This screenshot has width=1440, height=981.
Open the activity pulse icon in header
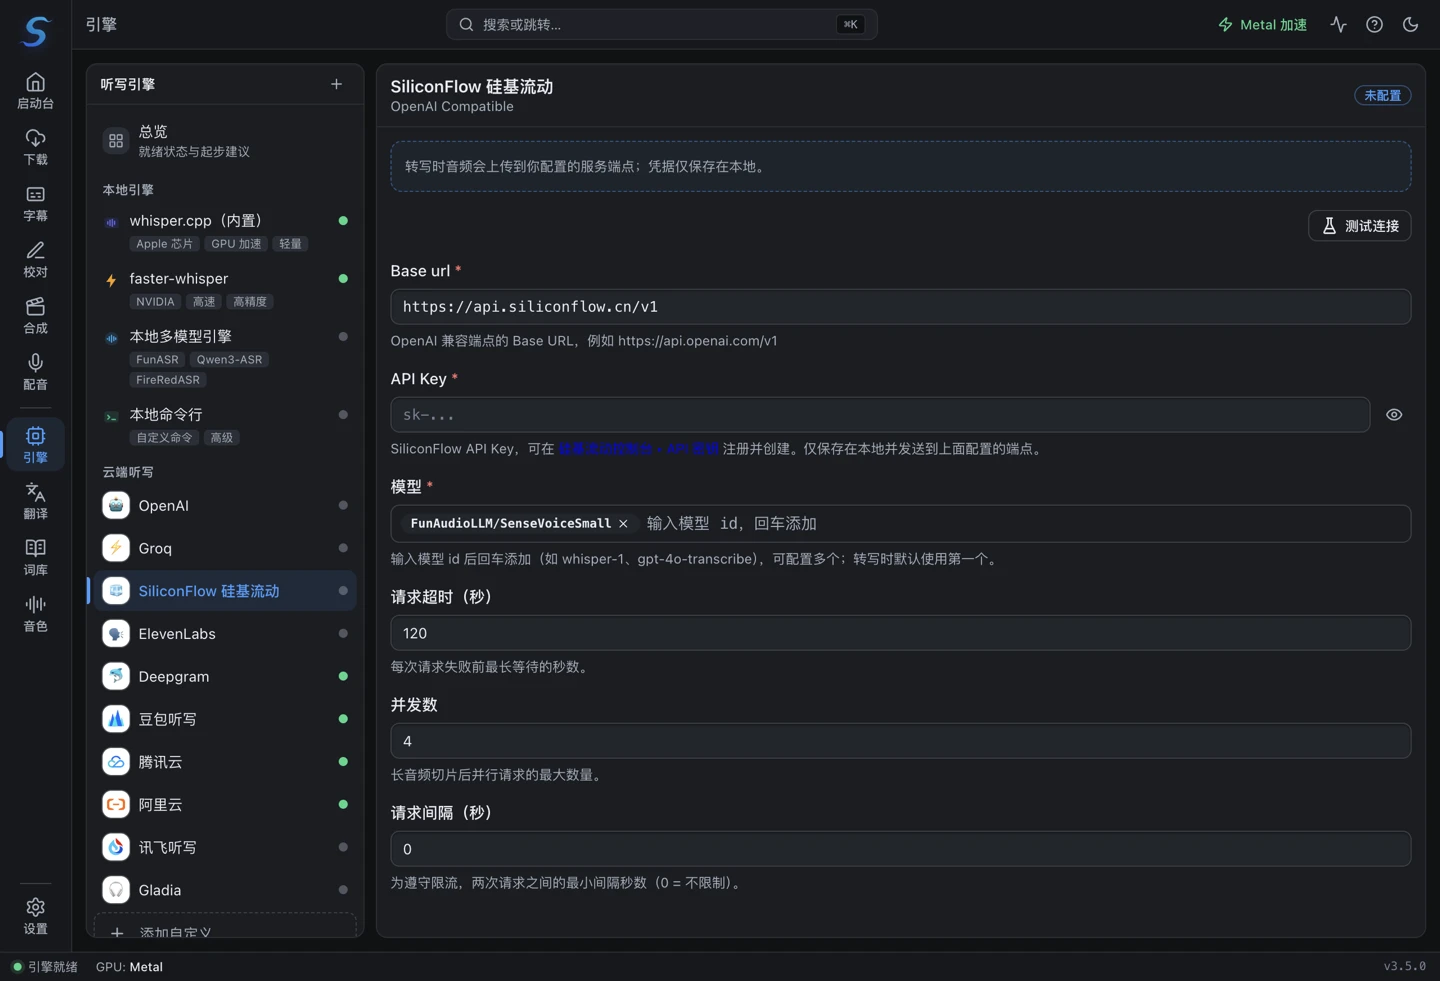pyautogui.click(x=1338, y=24)
